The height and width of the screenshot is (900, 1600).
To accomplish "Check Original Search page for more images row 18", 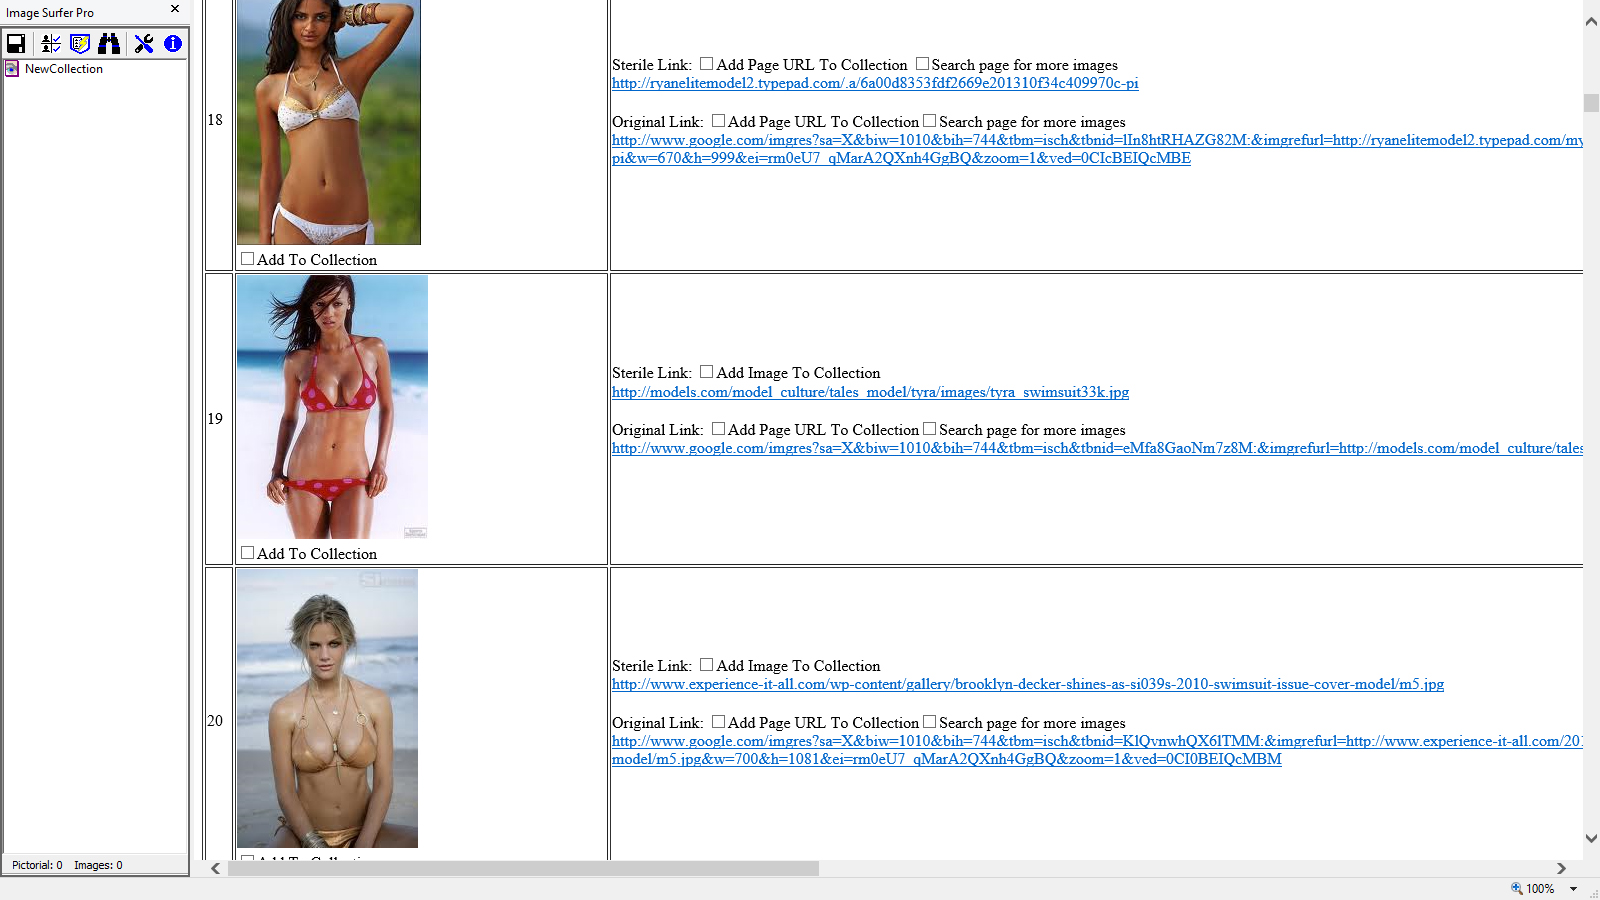I will click(929, 121).
